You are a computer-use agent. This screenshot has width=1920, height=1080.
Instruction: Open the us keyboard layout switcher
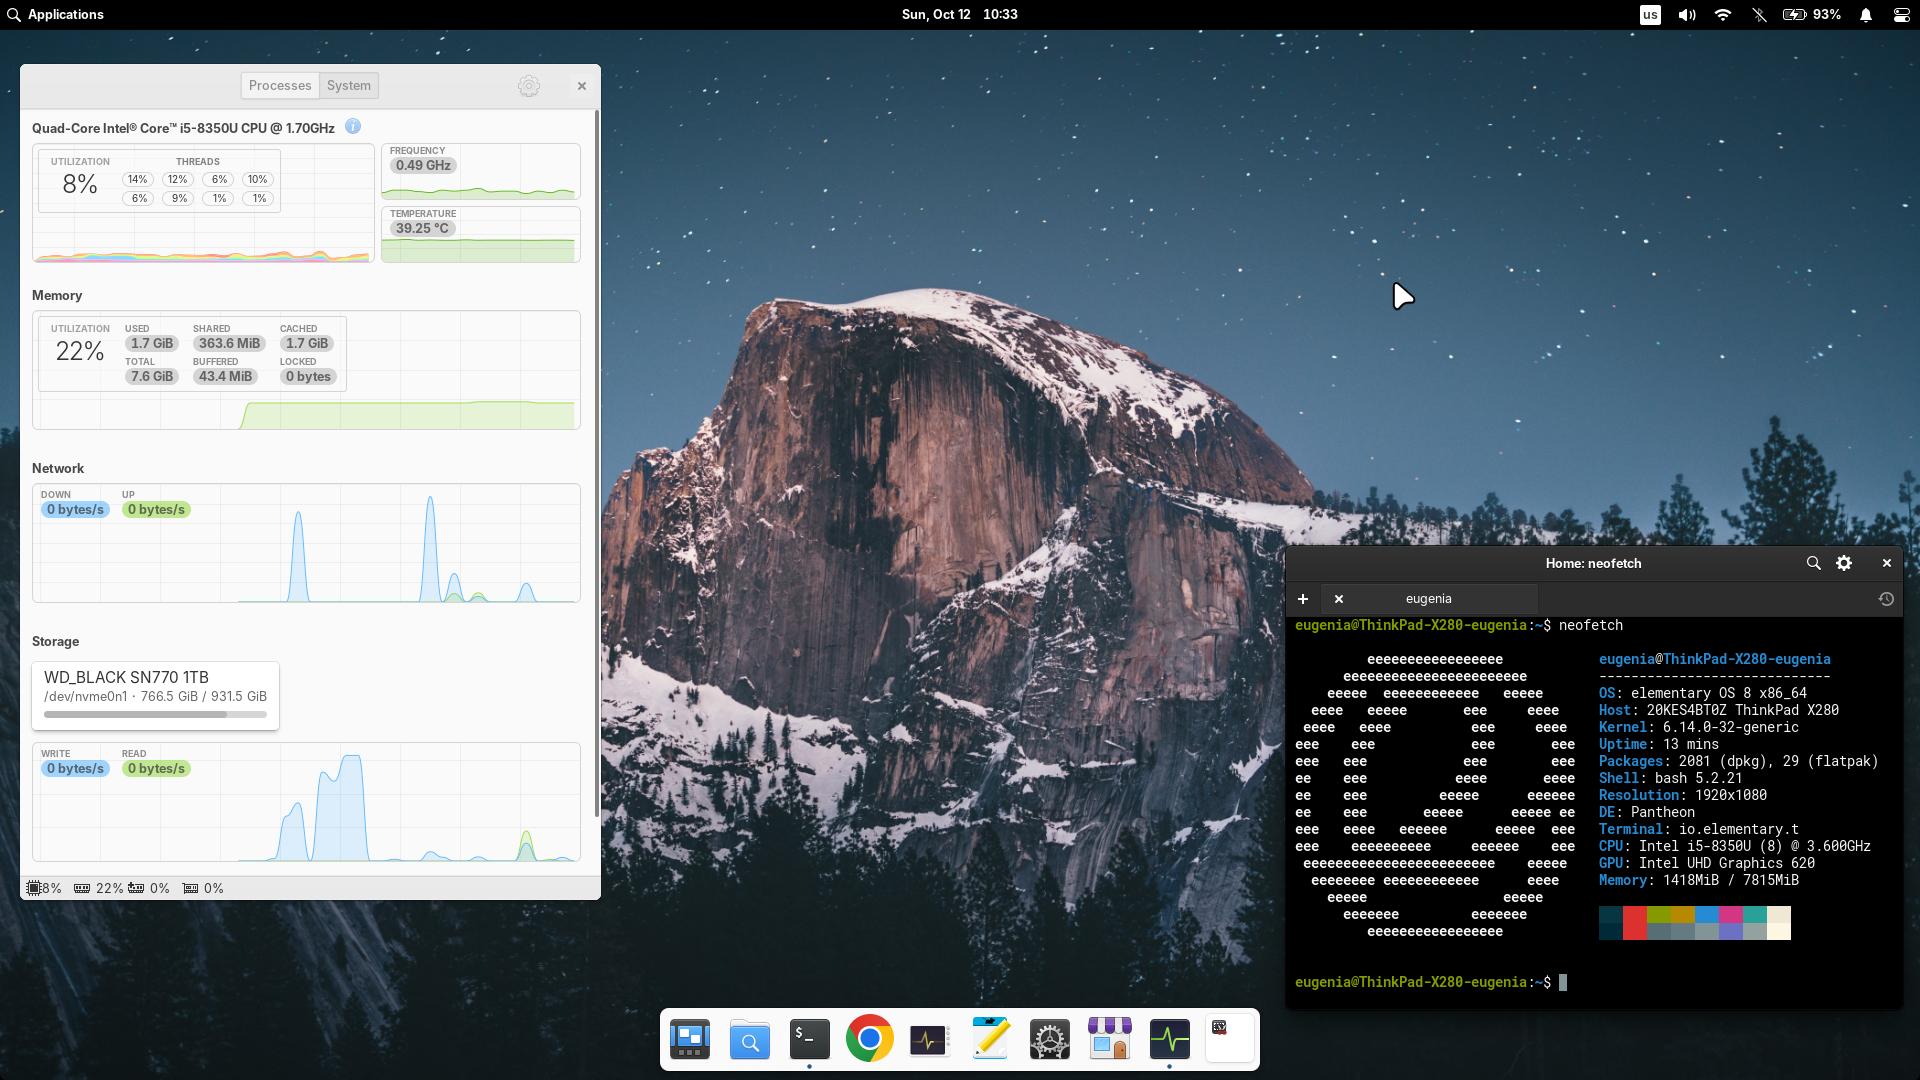pyautogui.click(x=1651, y=14)
